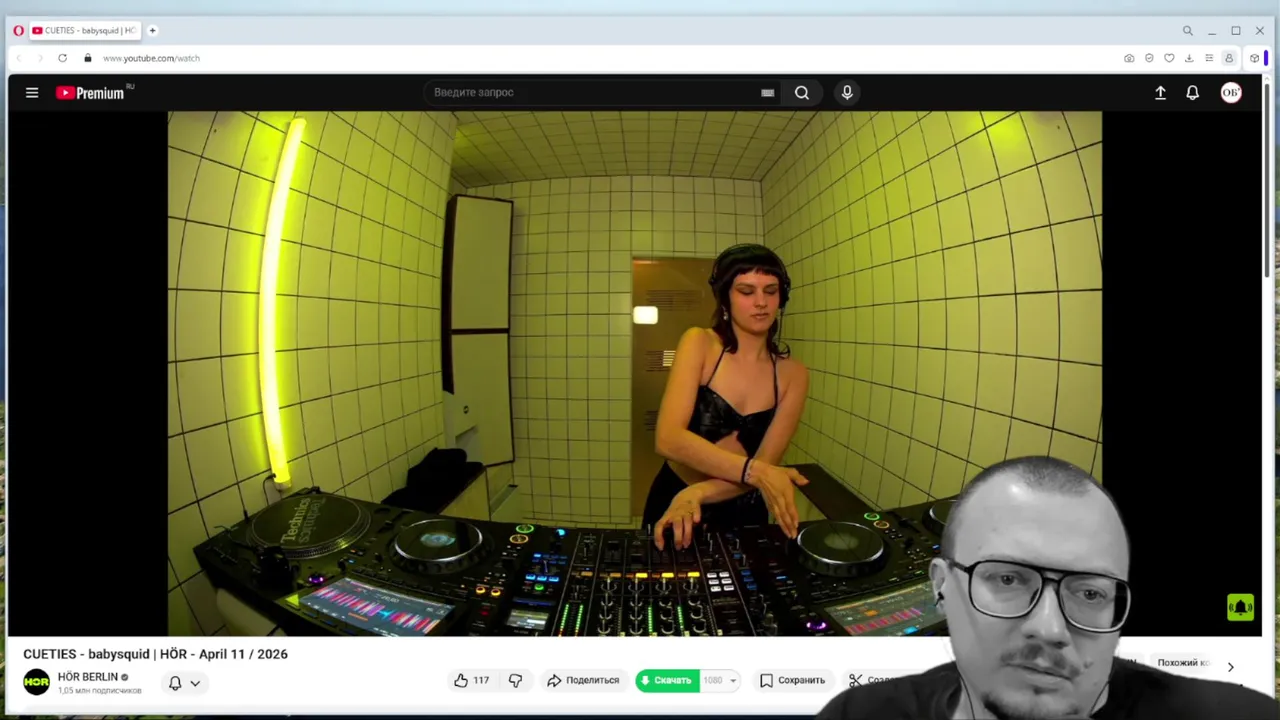Click green Скачать download button

point(667,680)
